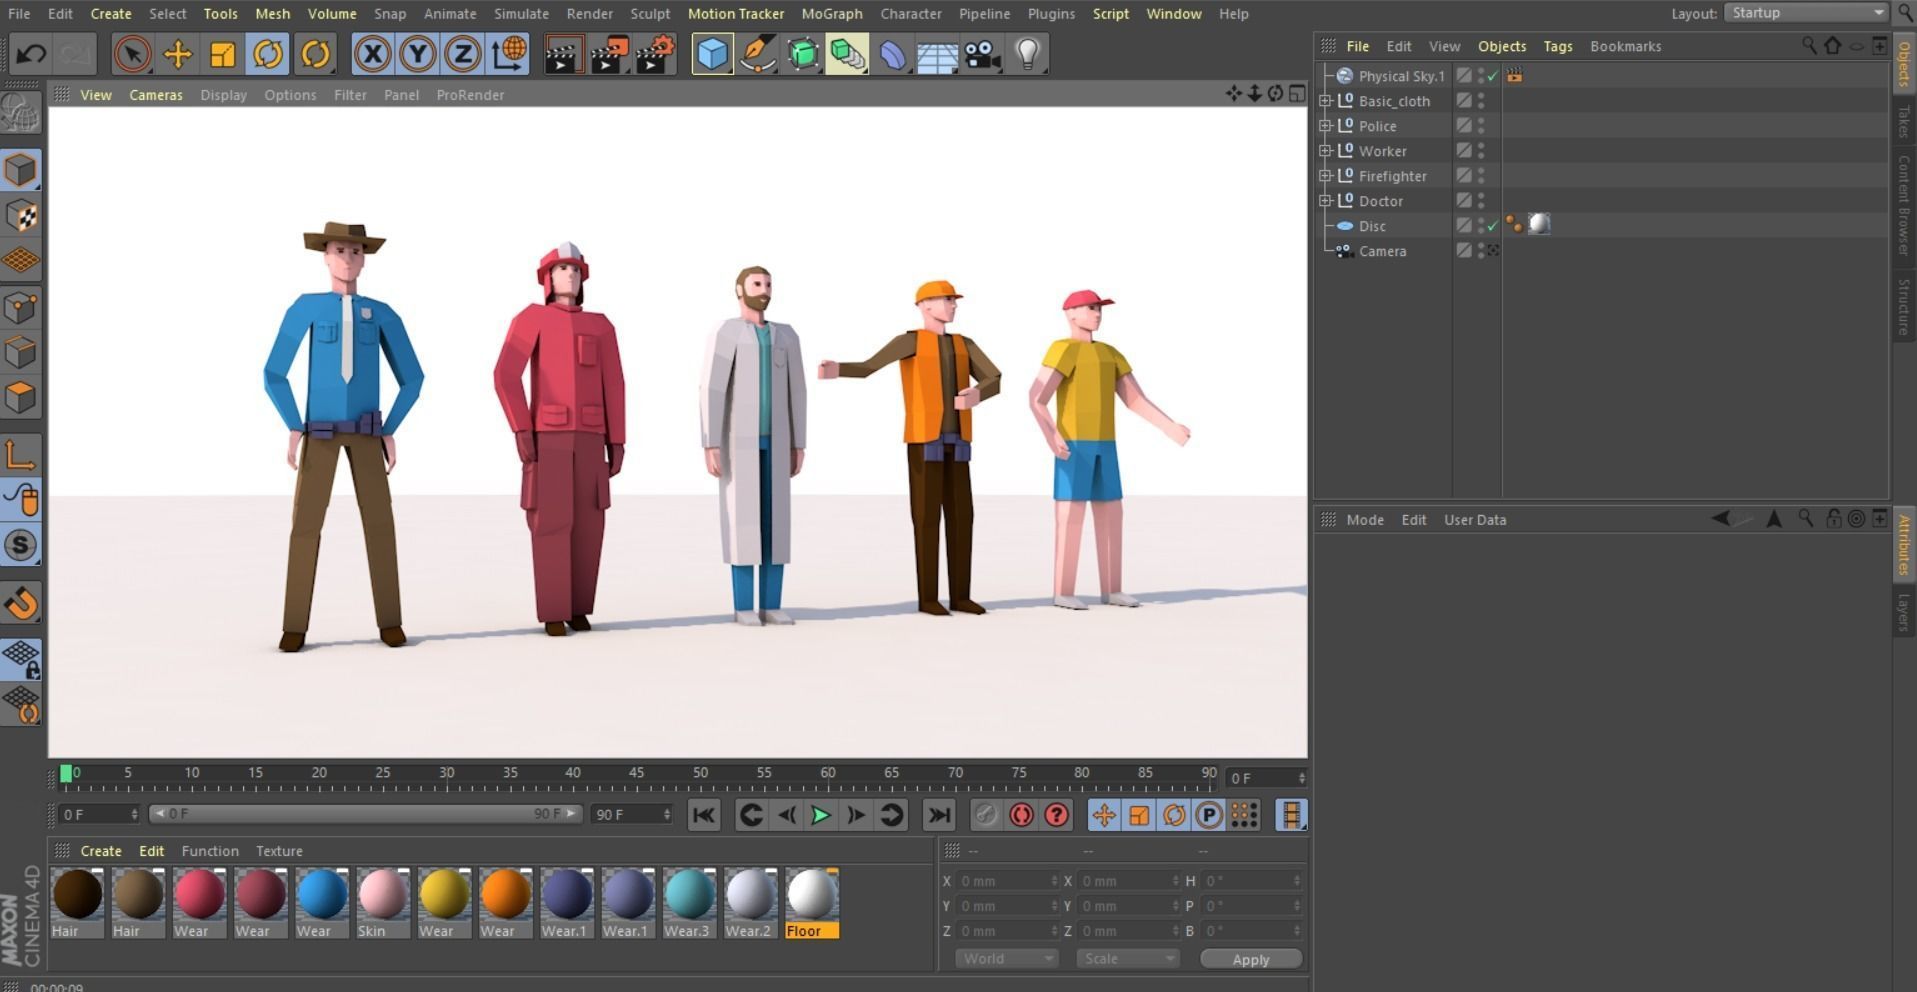Switch to Tags menu in Object Manager
1917x992 pixels.
tap(1558, 46)
